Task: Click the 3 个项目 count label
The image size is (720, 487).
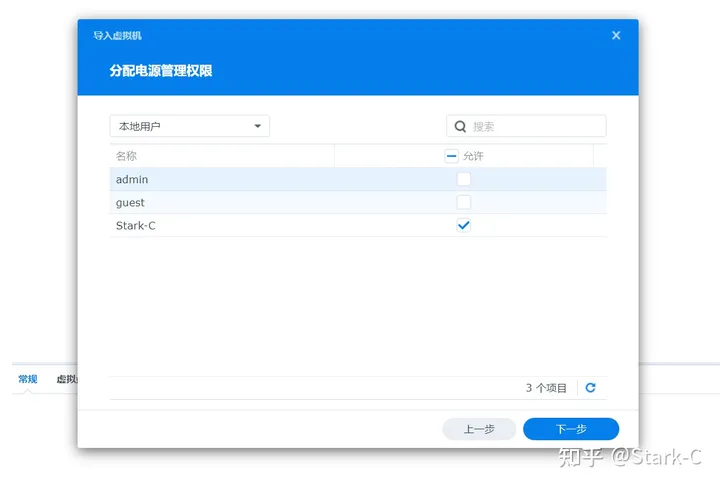Action: click(546, 388)
